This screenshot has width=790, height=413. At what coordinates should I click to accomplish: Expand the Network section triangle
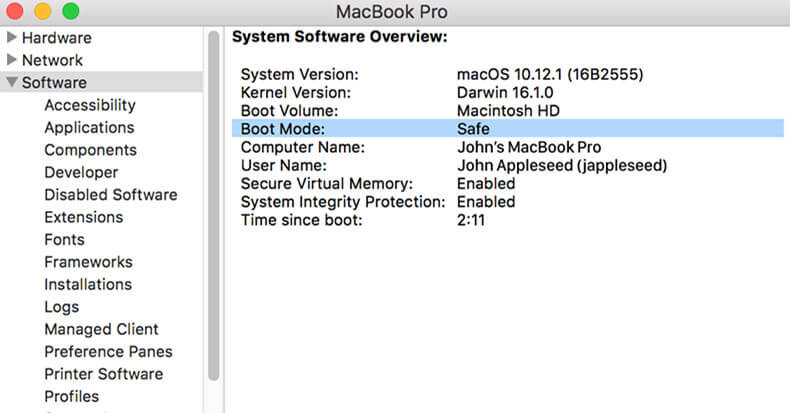point(12,60)
